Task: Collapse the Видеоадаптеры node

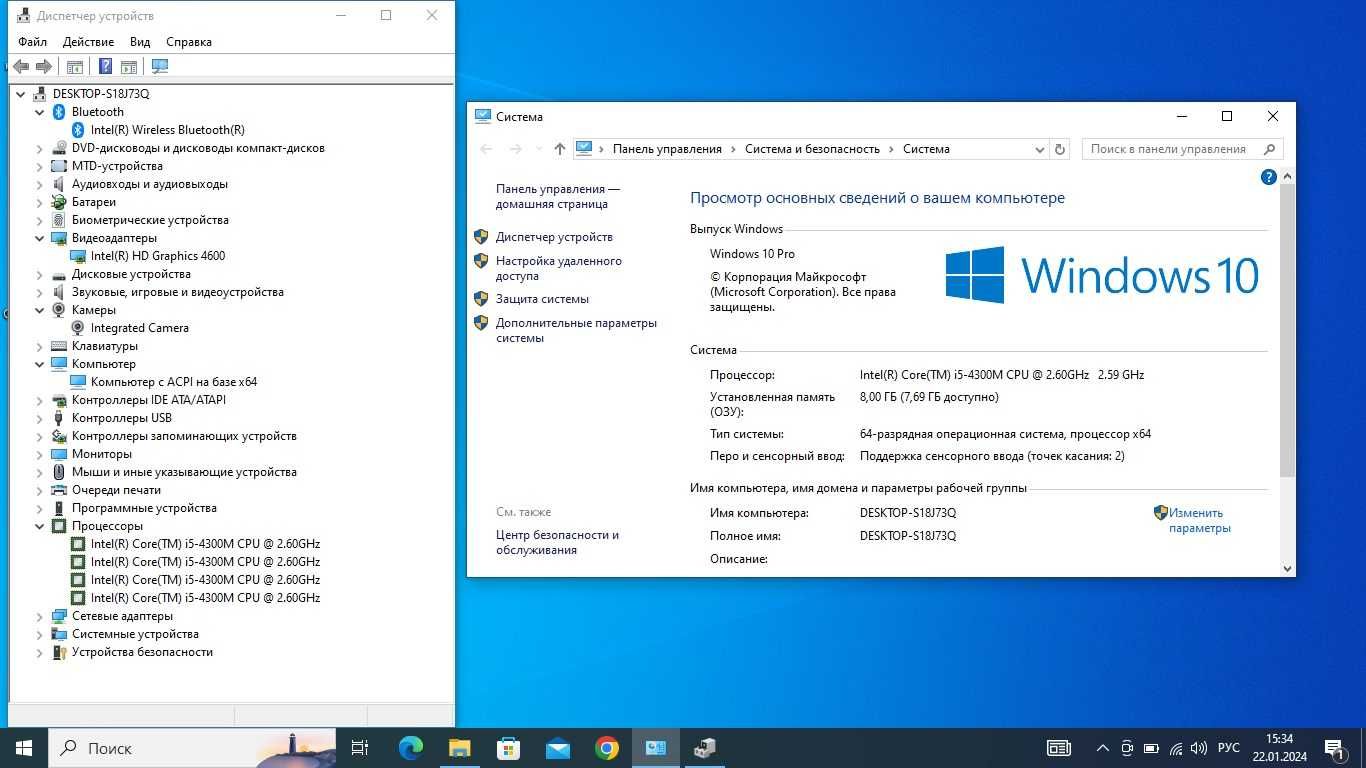Action: coord(40,238)
